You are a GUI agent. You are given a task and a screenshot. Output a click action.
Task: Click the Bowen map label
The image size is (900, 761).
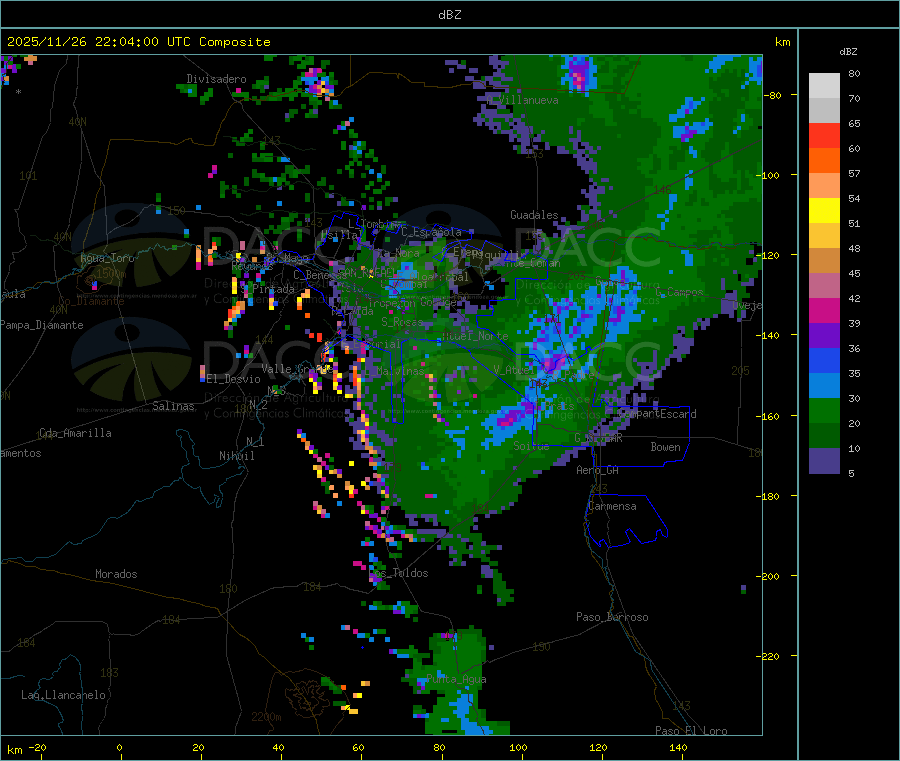pyautogui.click(x=665, y=447)
